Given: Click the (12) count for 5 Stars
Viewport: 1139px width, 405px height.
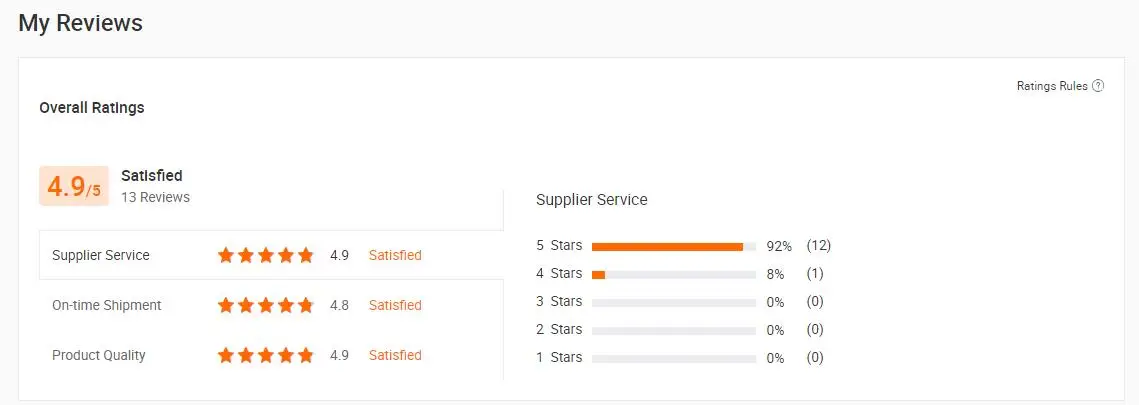Looking at the screenshot, I should click(x=819, y=245).
